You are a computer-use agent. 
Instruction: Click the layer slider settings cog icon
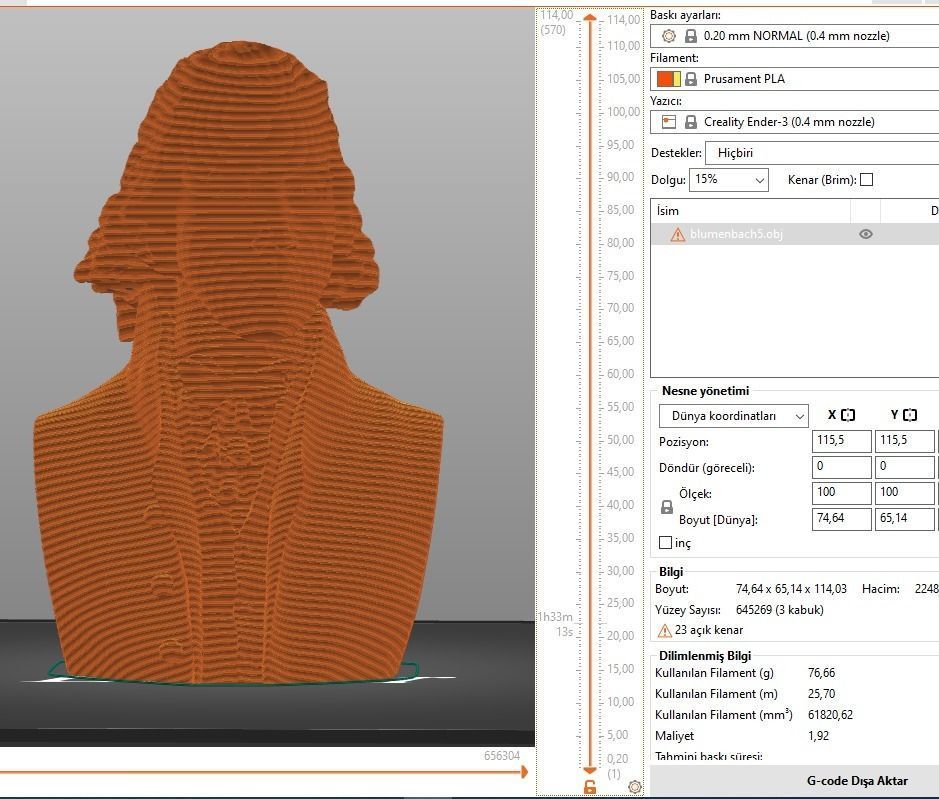point(635,786)
